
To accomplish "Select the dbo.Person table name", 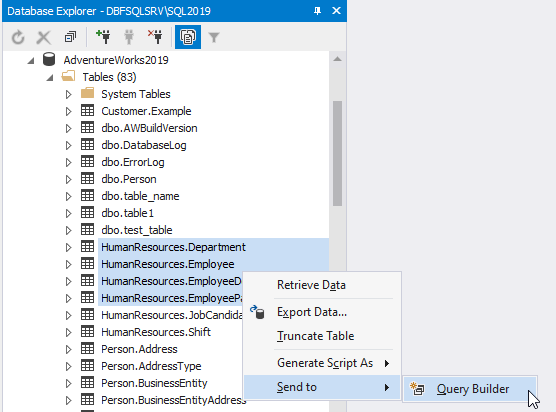I will point(129,179).
